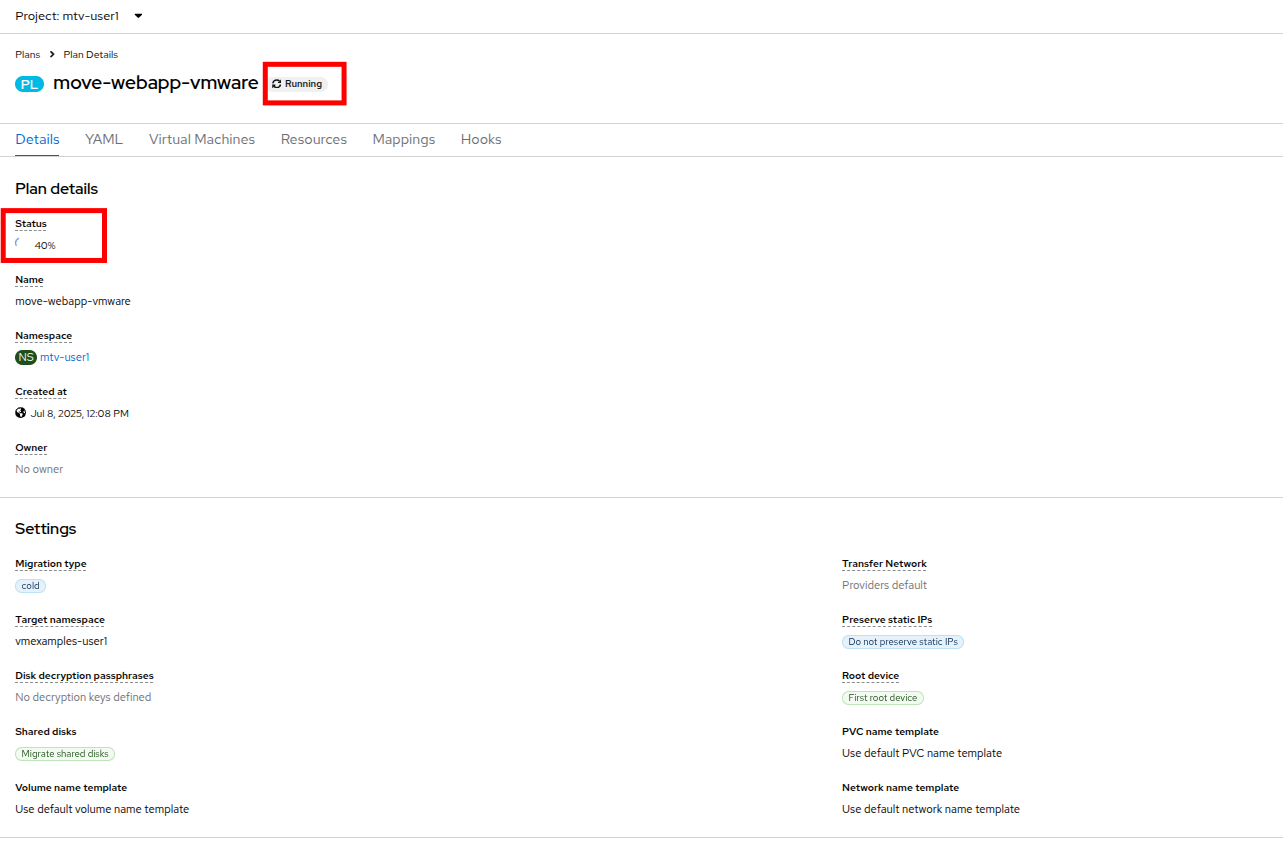
Task: Click the PL plan badge icon
Action: pos(29,84)
